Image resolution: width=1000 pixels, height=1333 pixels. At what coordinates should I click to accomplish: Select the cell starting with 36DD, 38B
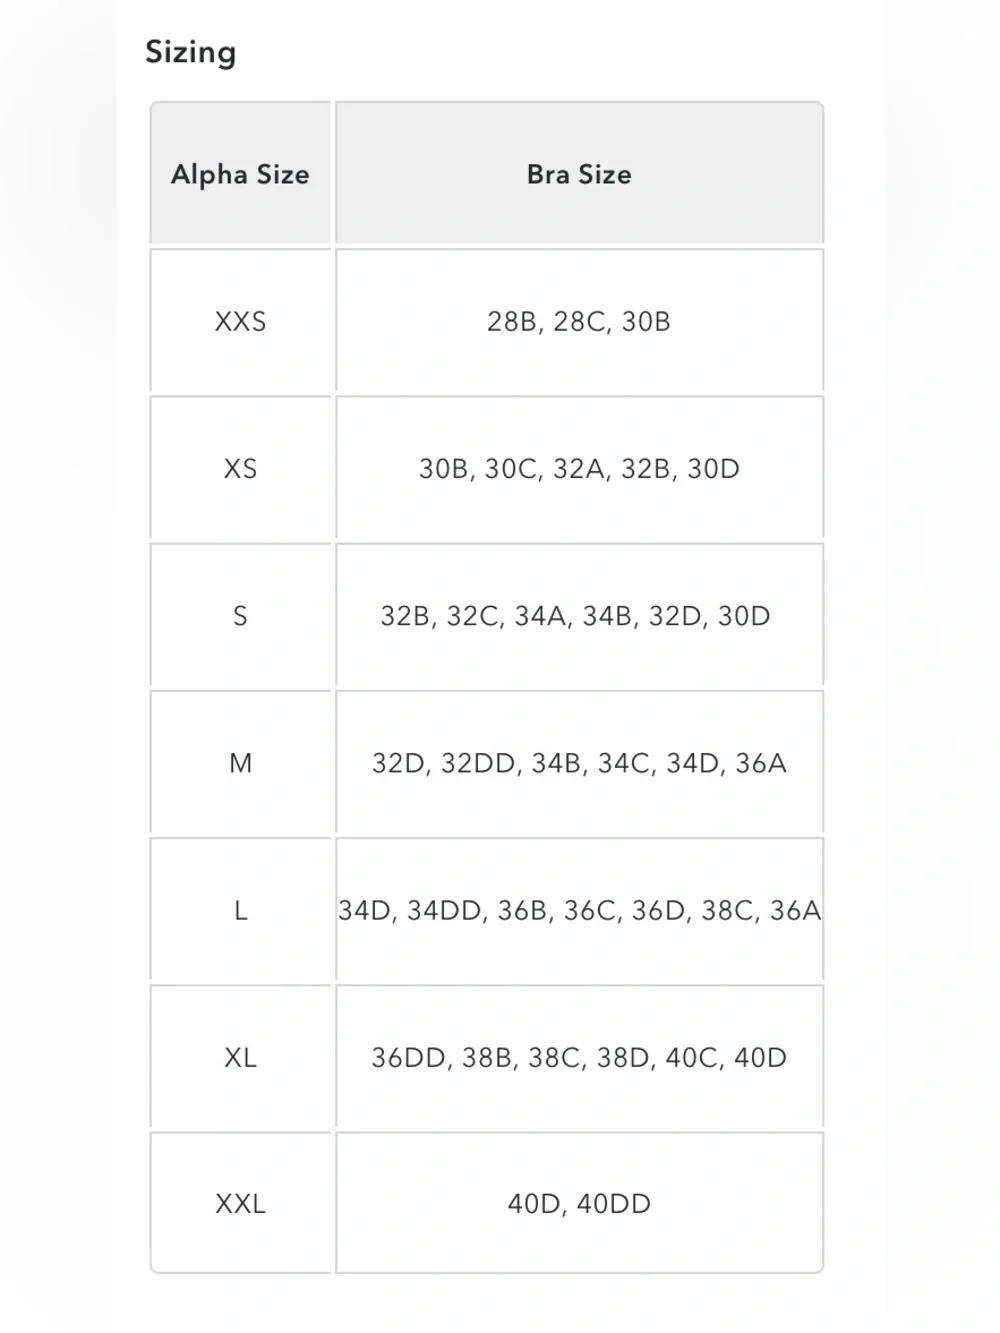579,1057
